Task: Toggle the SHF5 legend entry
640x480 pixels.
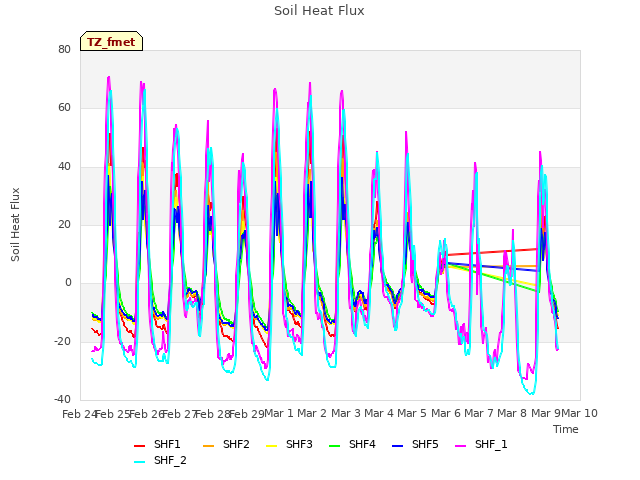Action: coord(415,444)
